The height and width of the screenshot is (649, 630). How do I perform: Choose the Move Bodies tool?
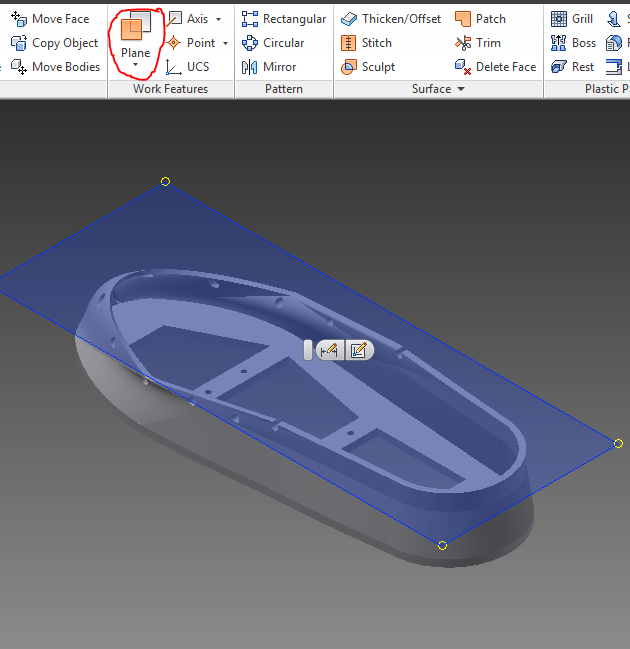(55, 67)
